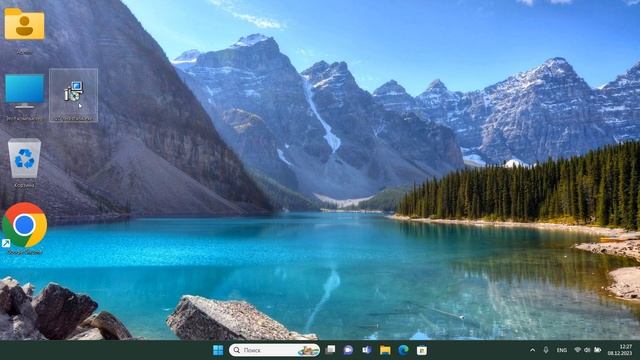Open File Explorer from the taskbar
640x360 pixels.
coord(385,350)
